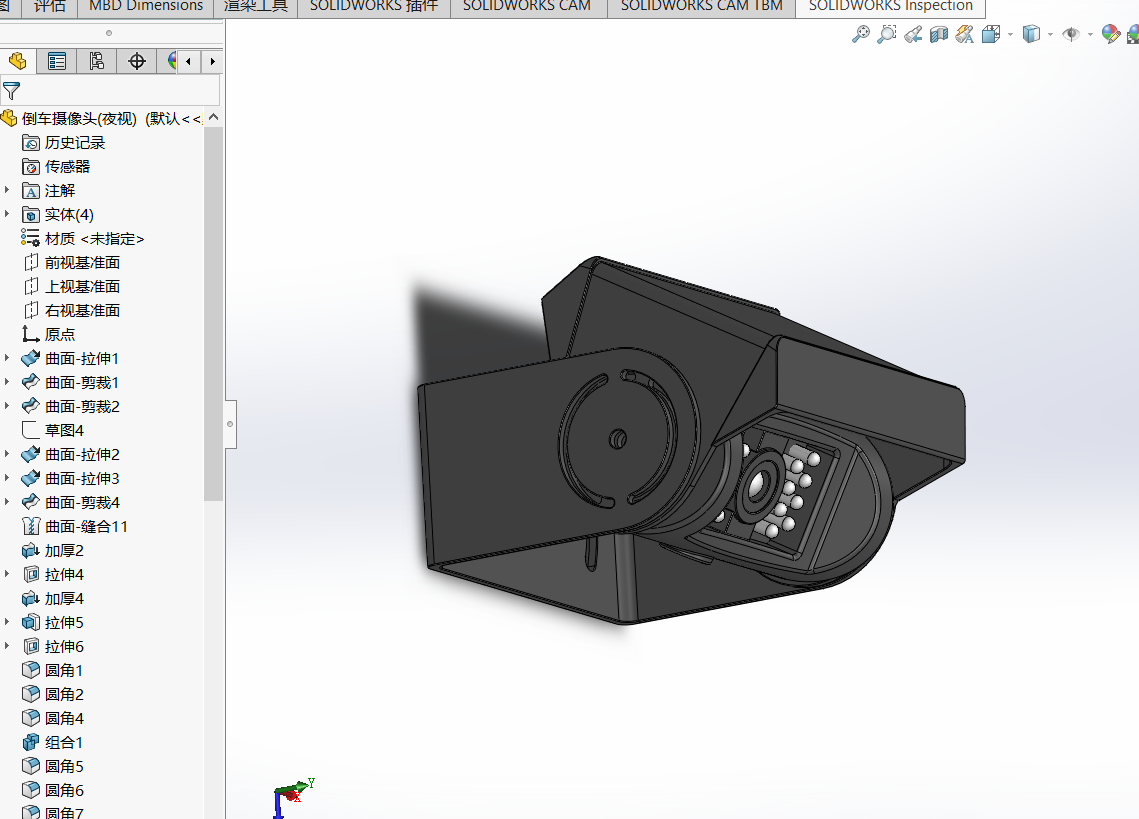The height and width of the screenshot is (819, 1139).
Task: Select the 上视基准面 plane
Action: 82,286
